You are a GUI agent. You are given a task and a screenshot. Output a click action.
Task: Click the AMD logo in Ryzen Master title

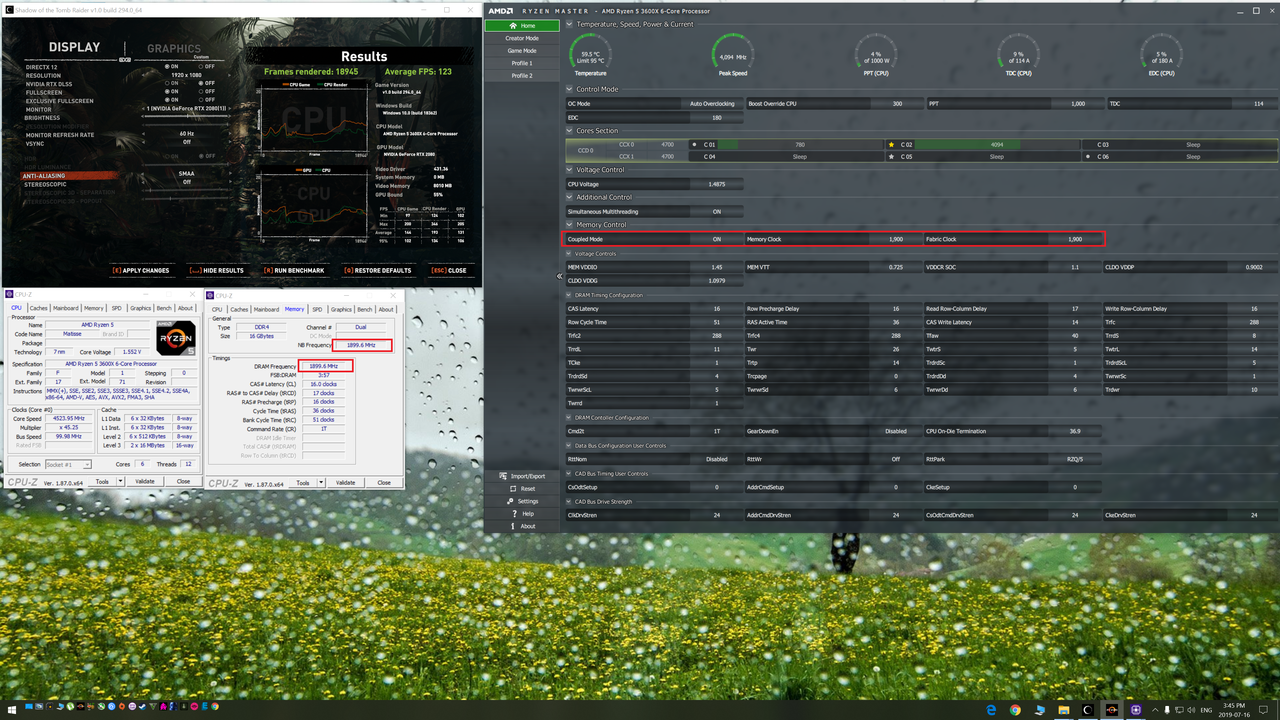(x=500, y=9)
